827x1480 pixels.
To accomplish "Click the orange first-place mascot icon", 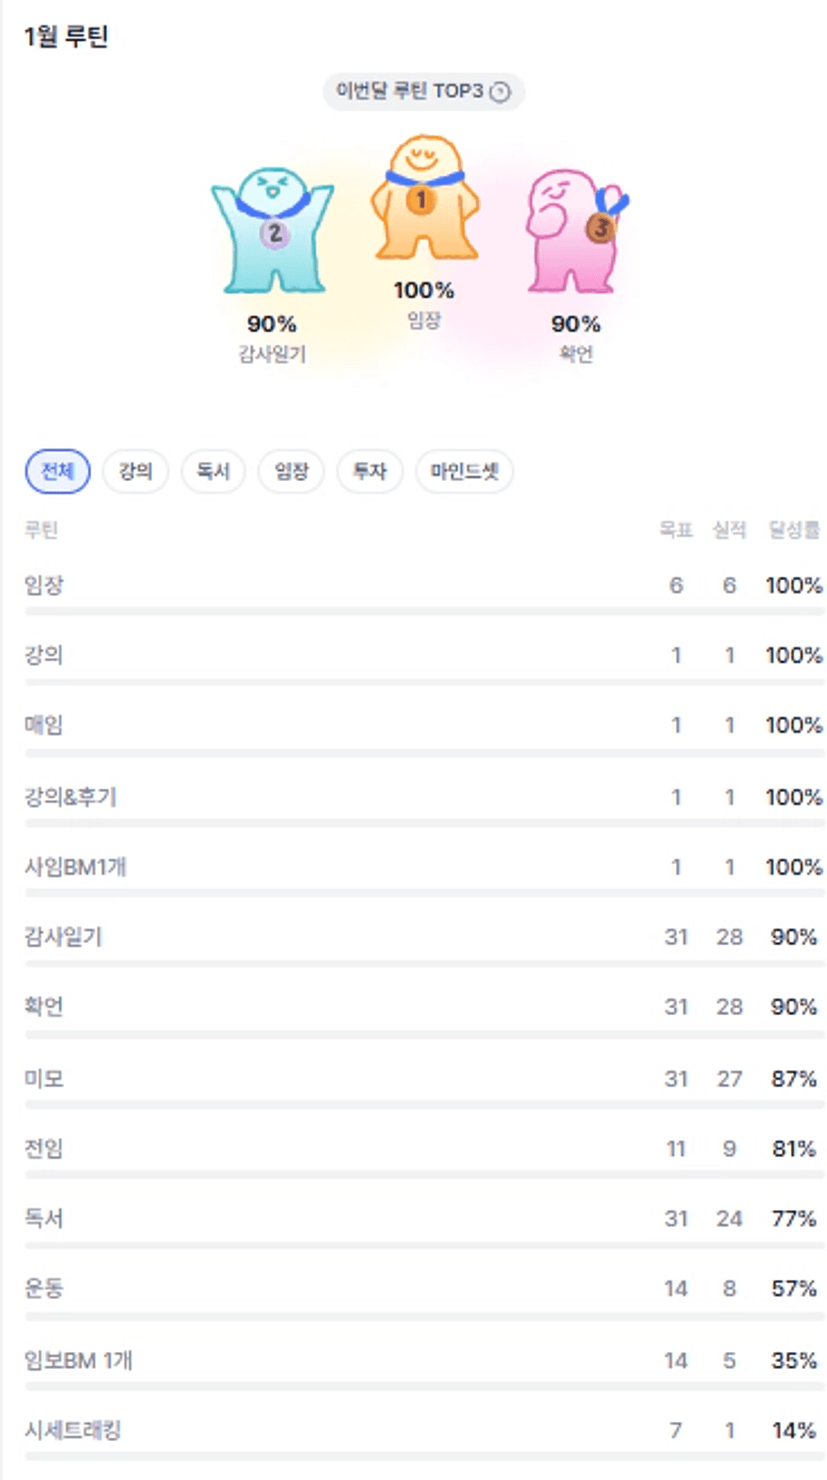I will pos(423,200).
